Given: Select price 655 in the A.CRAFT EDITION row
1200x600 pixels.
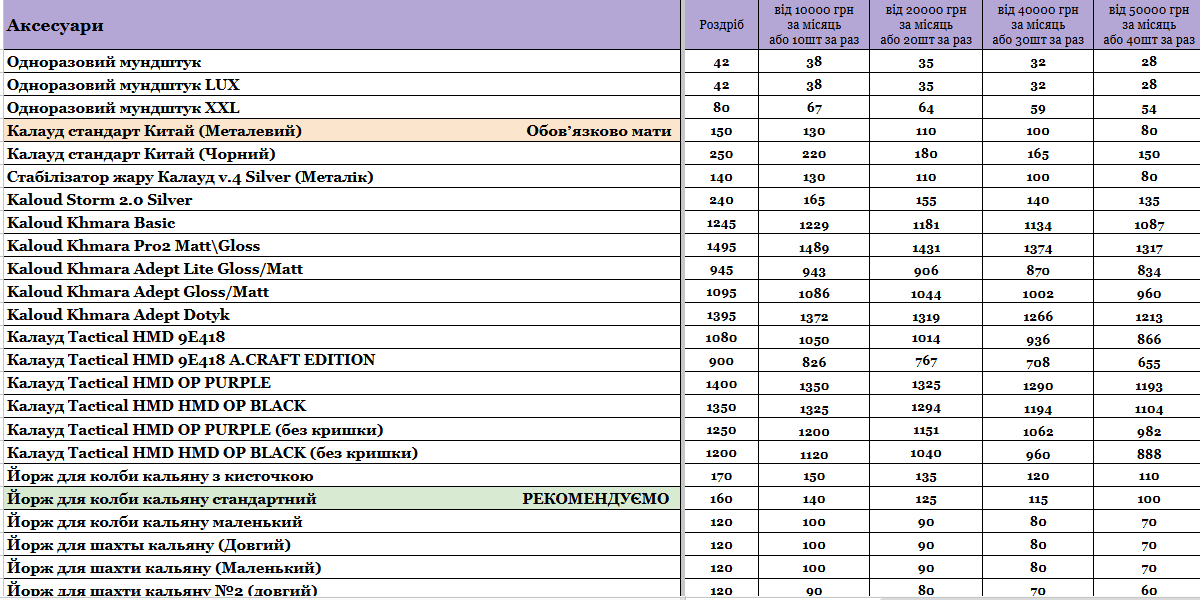Looking at the screenshot, I should (1149, 361).
